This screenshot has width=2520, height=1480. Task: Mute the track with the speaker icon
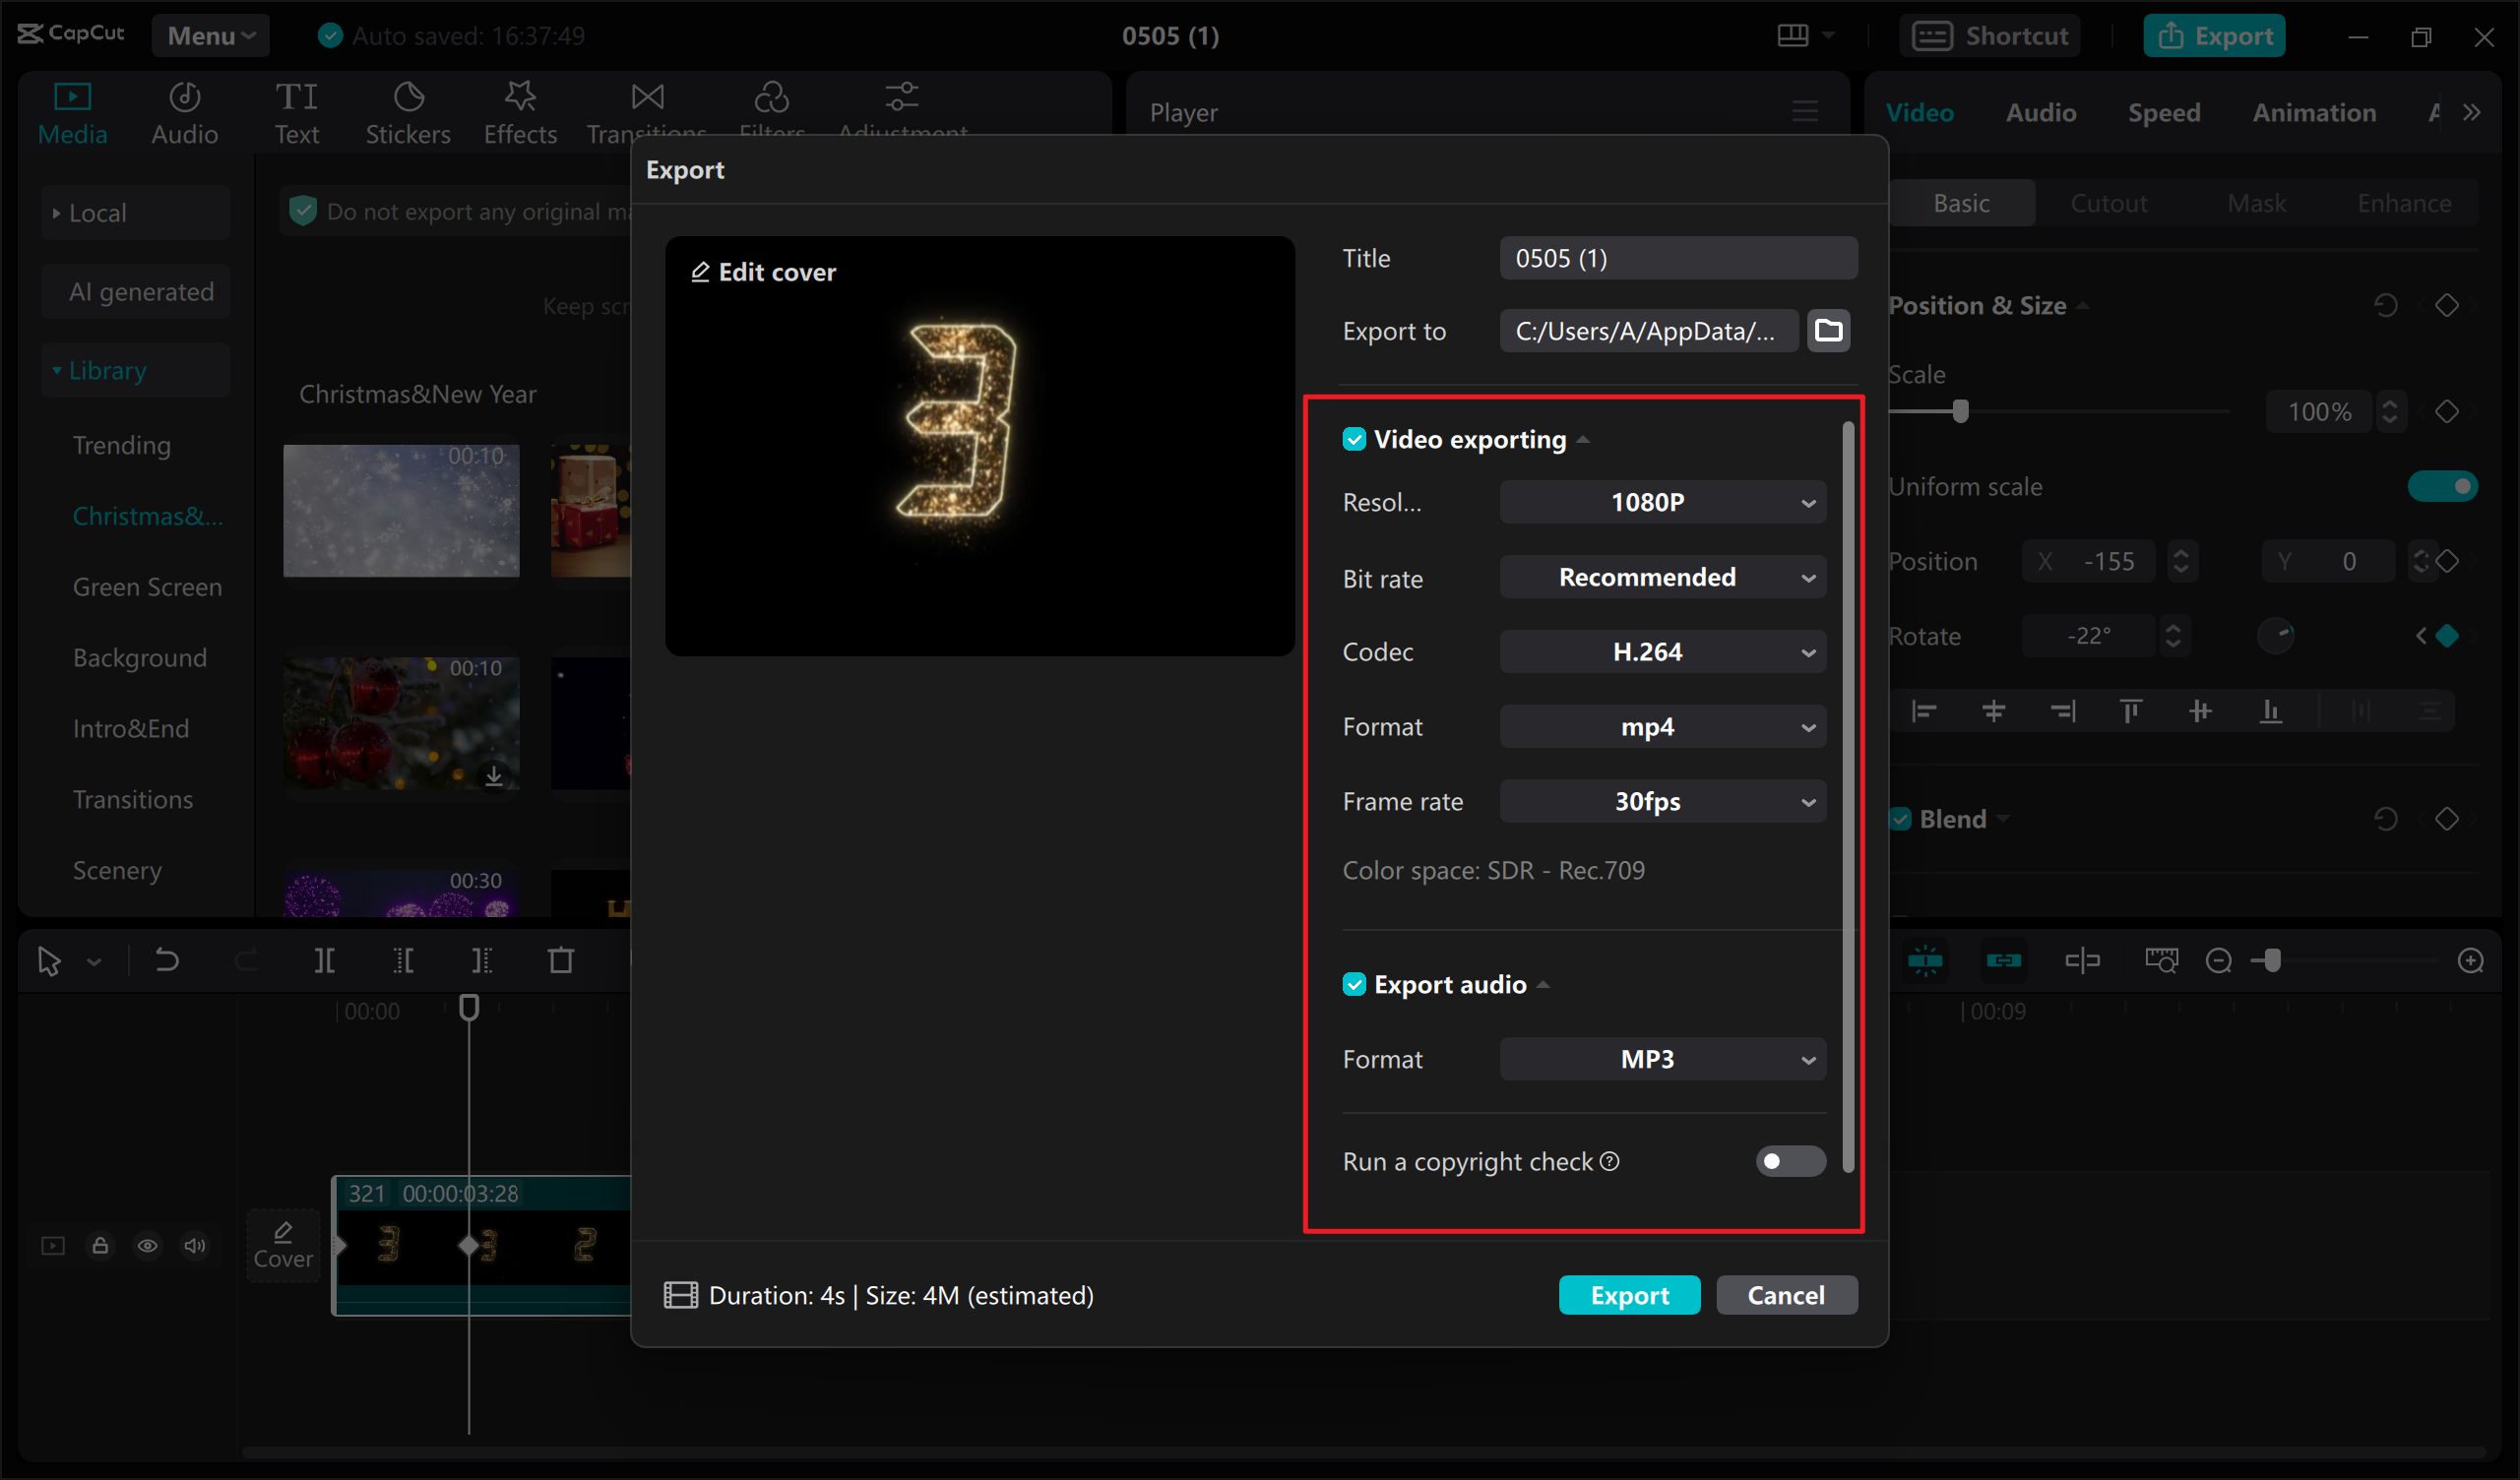(x=195, y=1245)
